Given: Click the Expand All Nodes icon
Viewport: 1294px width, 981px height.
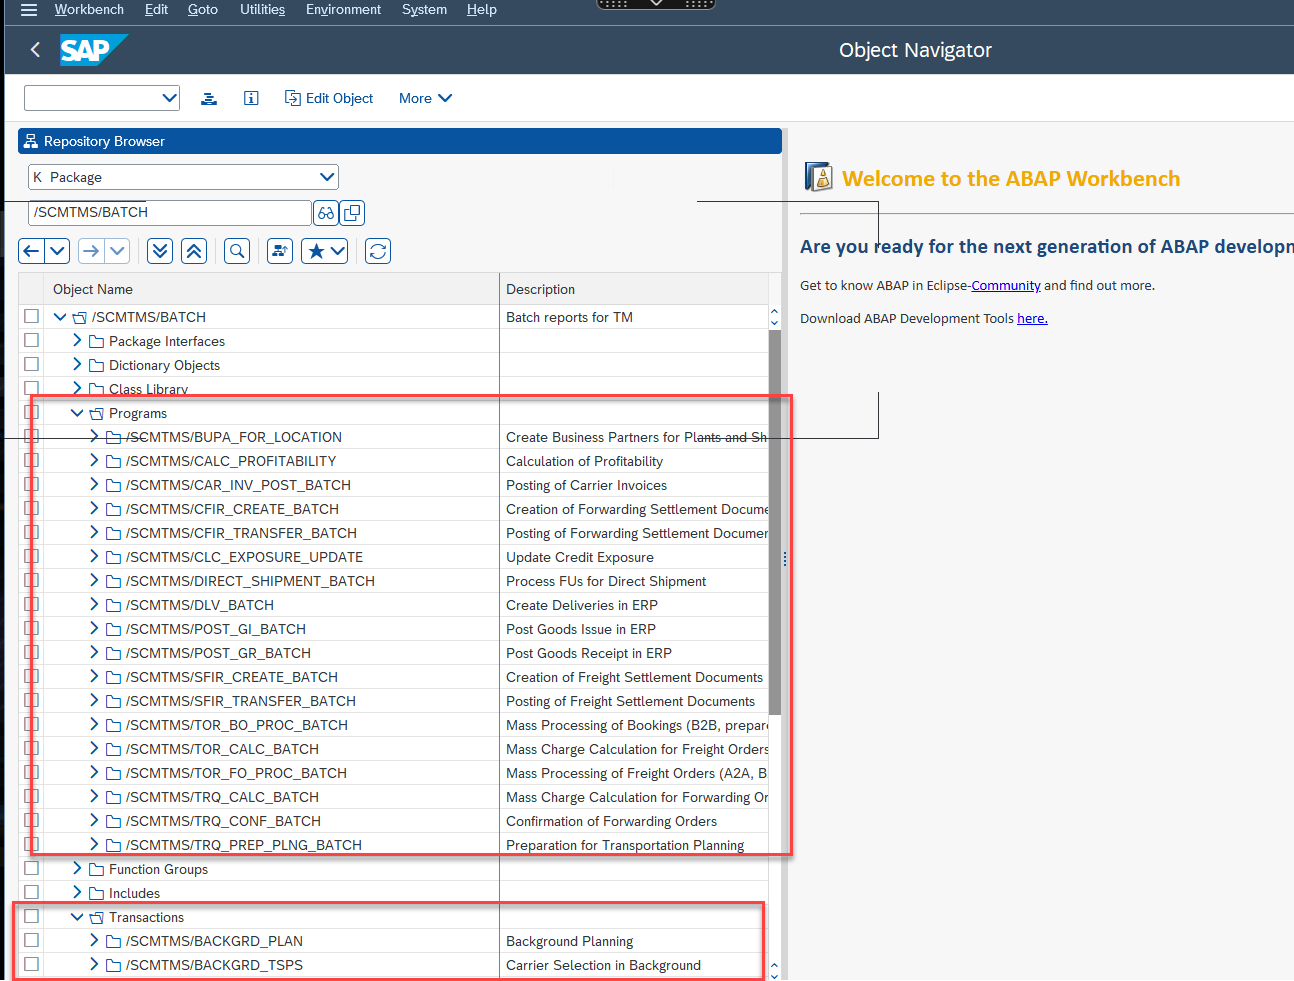Looking at the screenshot, I should (160, 251).
